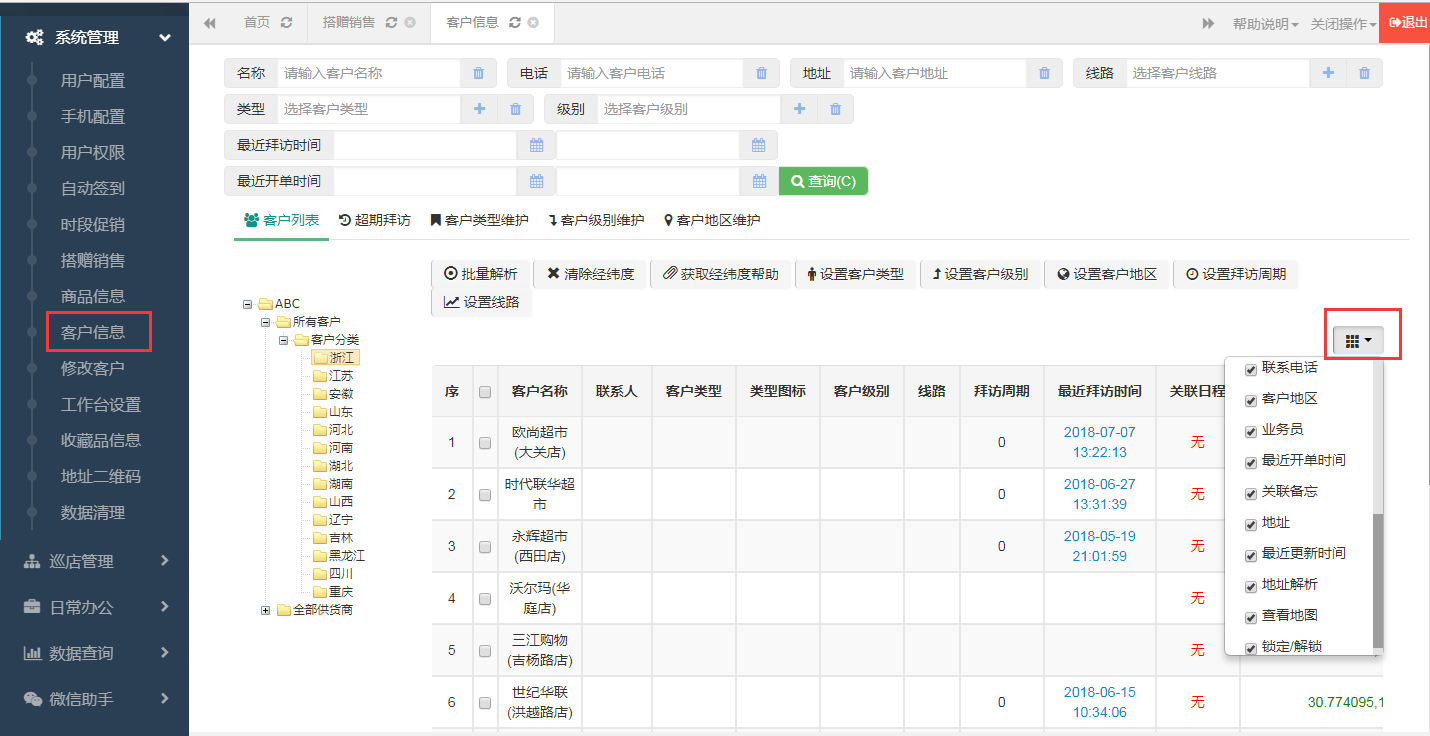This screenshot has width=1430, height=736.
Task: Click the 设置客户类型 button
Action: (856, 274)
